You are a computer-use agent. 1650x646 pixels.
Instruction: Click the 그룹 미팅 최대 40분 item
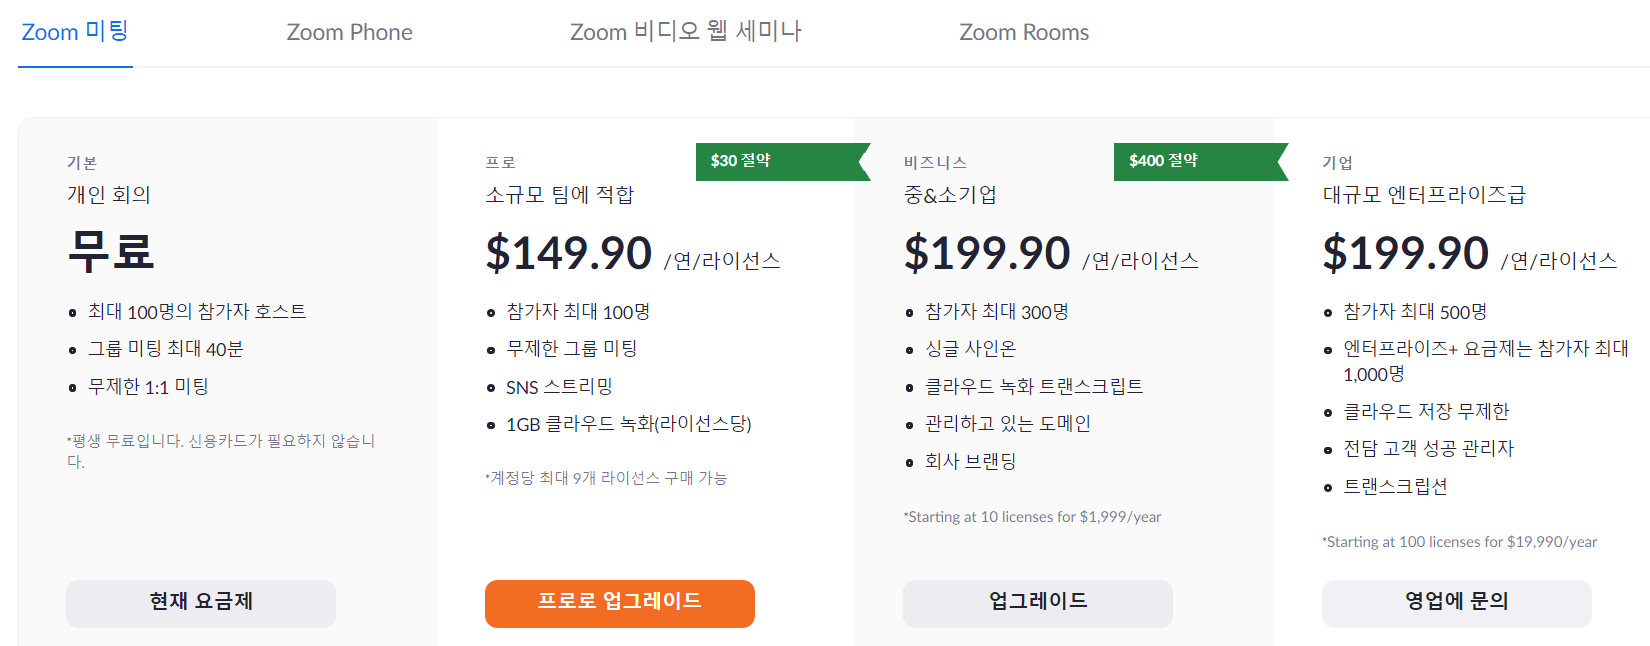tap(165, 349)
